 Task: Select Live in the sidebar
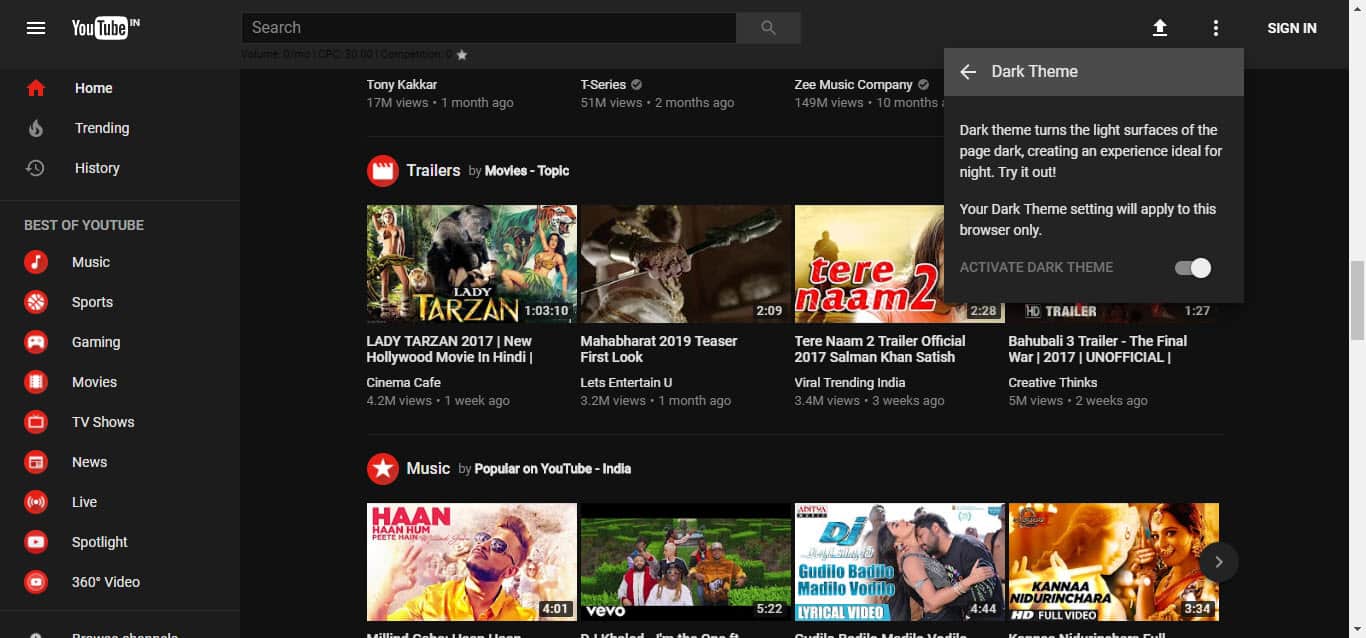[x=120, y=502]
